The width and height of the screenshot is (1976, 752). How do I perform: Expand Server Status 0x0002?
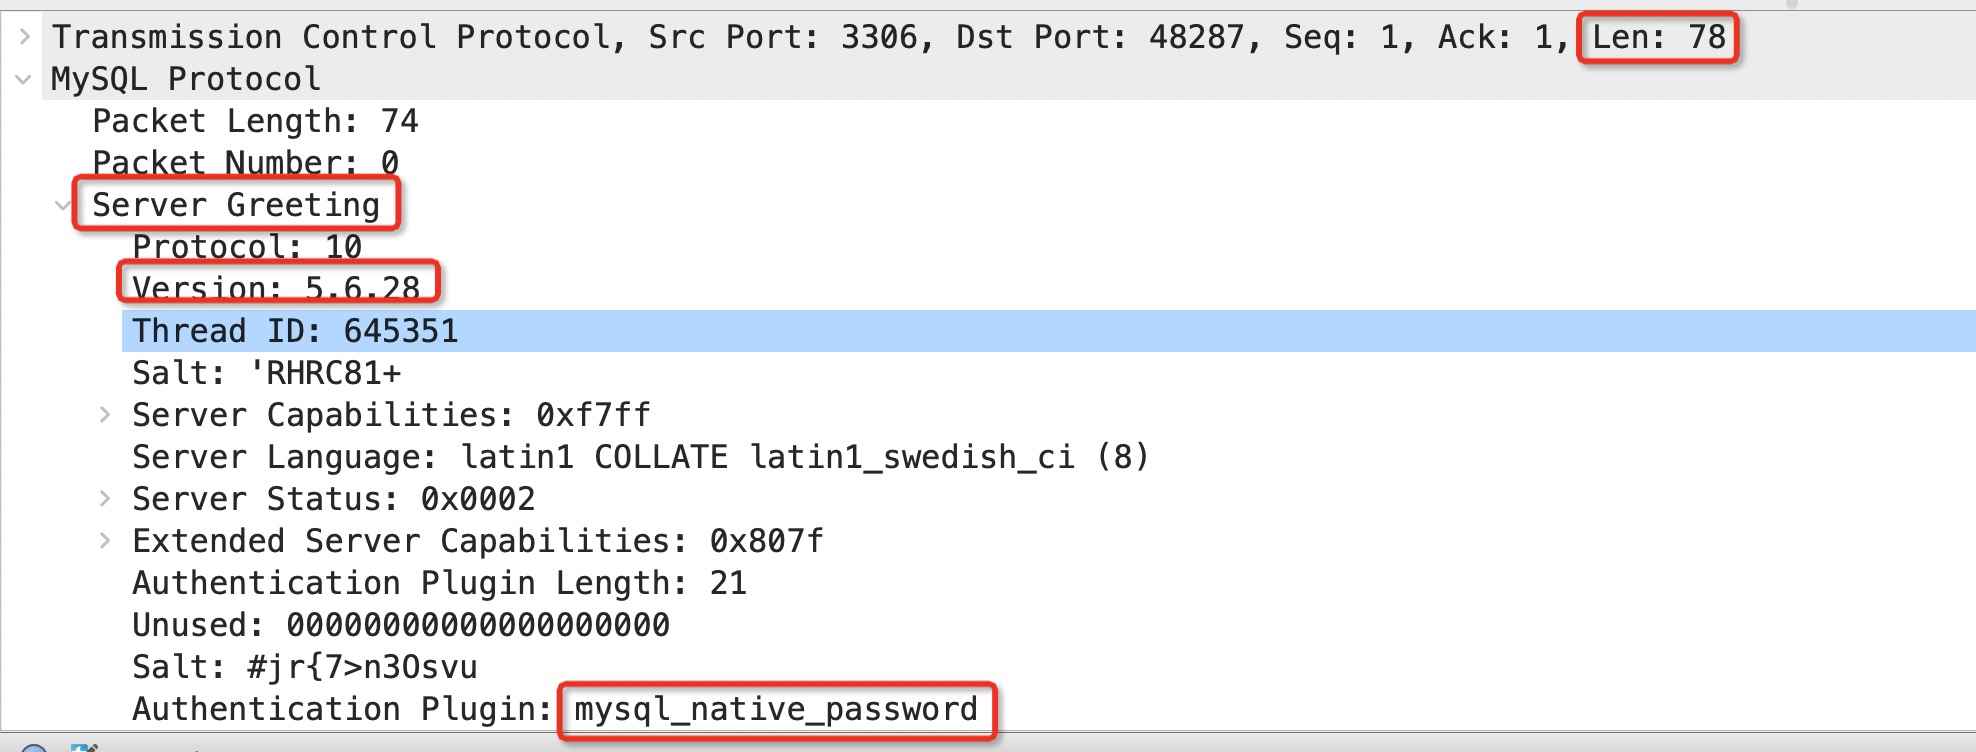tap(105, 498)
